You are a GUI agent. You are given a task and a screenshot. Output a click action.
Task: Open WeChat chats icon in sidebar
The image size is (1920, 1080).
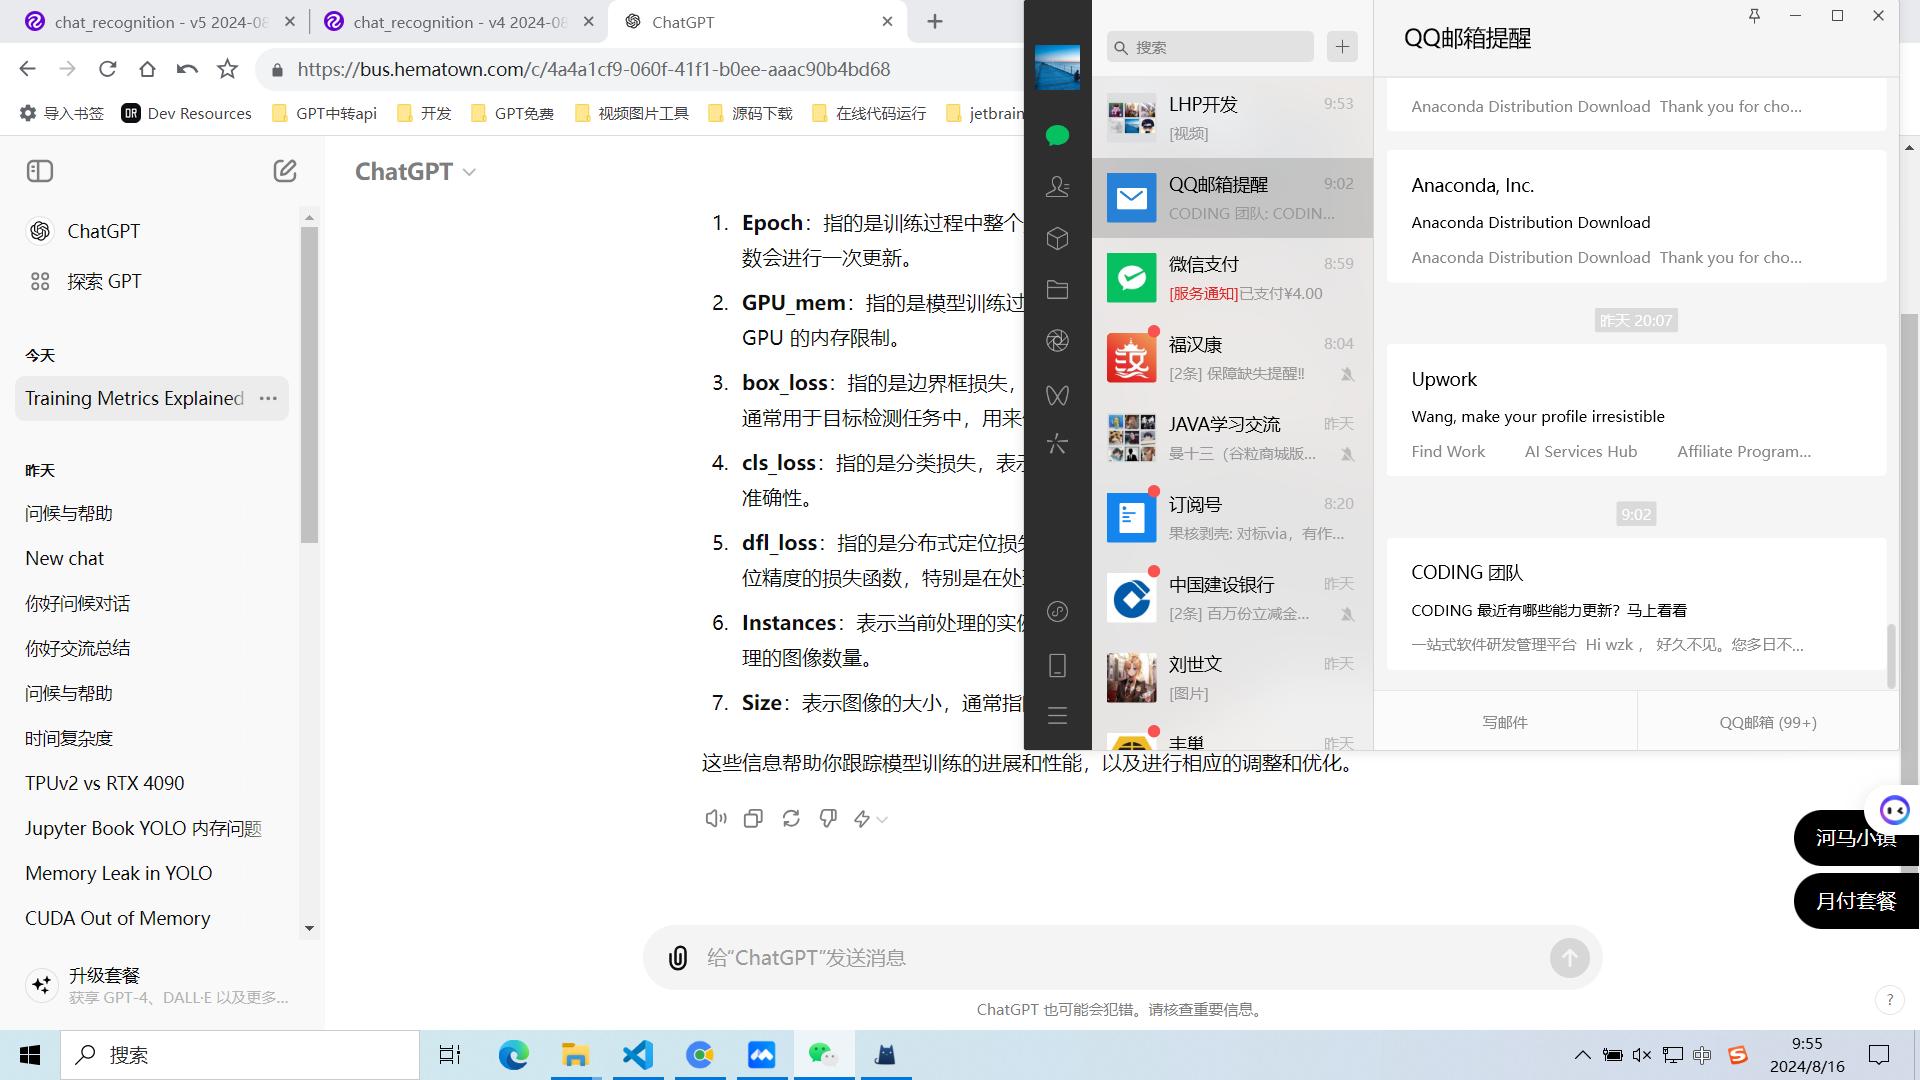[x=1057, y=135]
